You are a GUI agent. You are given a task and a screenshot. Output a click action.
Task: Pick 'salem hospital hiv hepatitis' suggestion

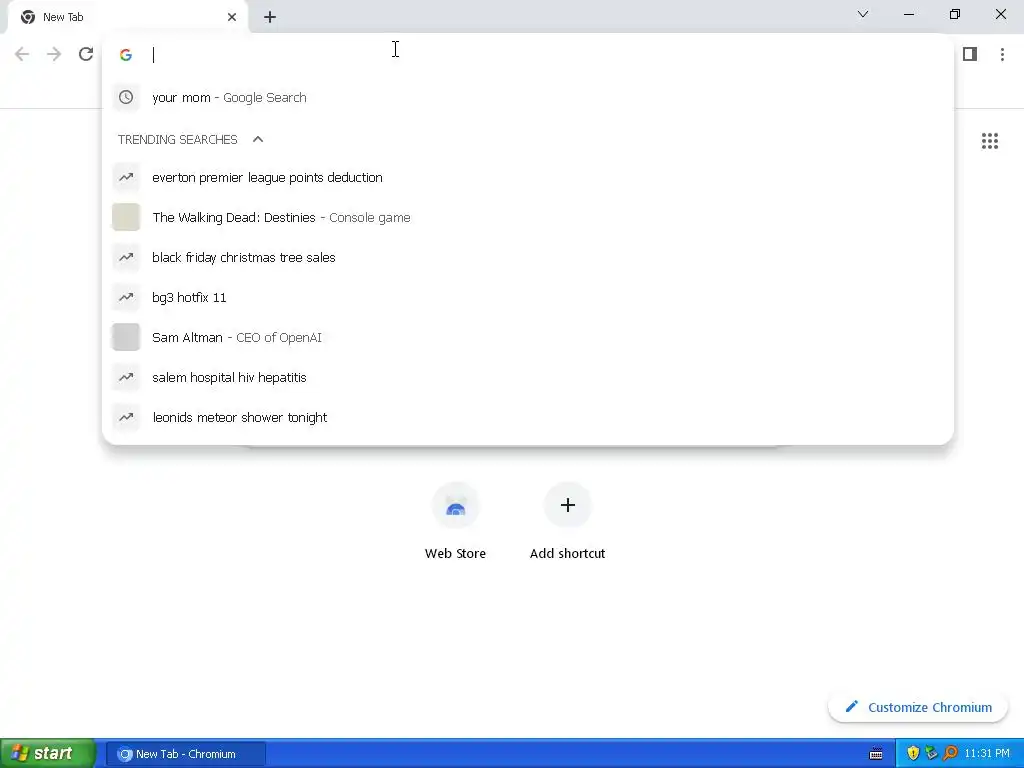click(528, 377)
